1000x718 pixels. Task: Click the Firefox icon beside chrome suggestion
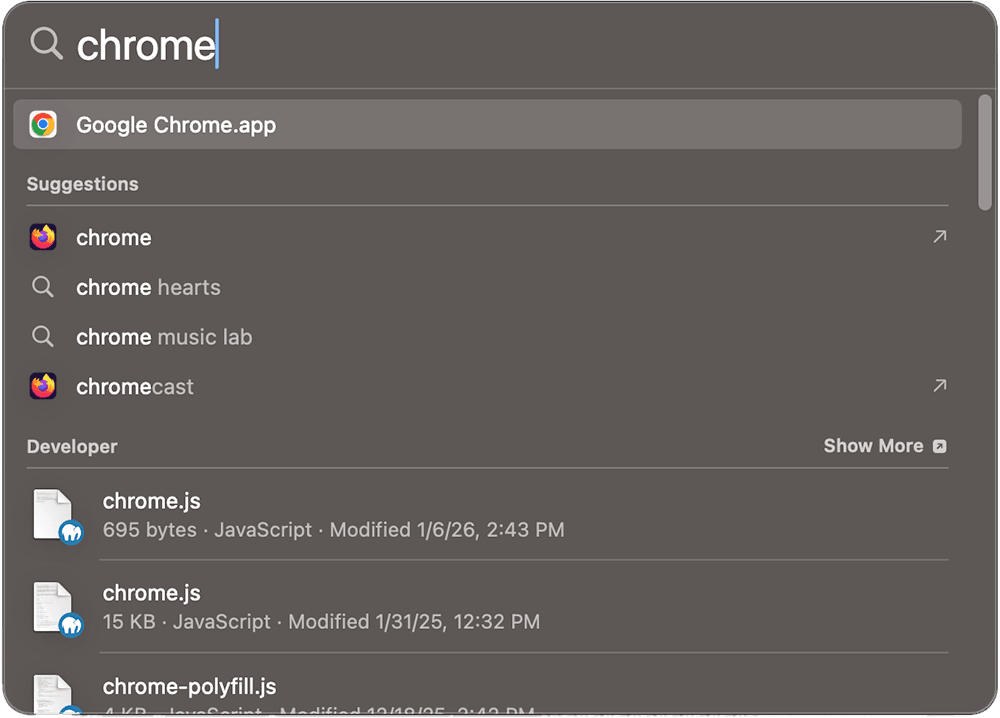click(x=44, y=237)
